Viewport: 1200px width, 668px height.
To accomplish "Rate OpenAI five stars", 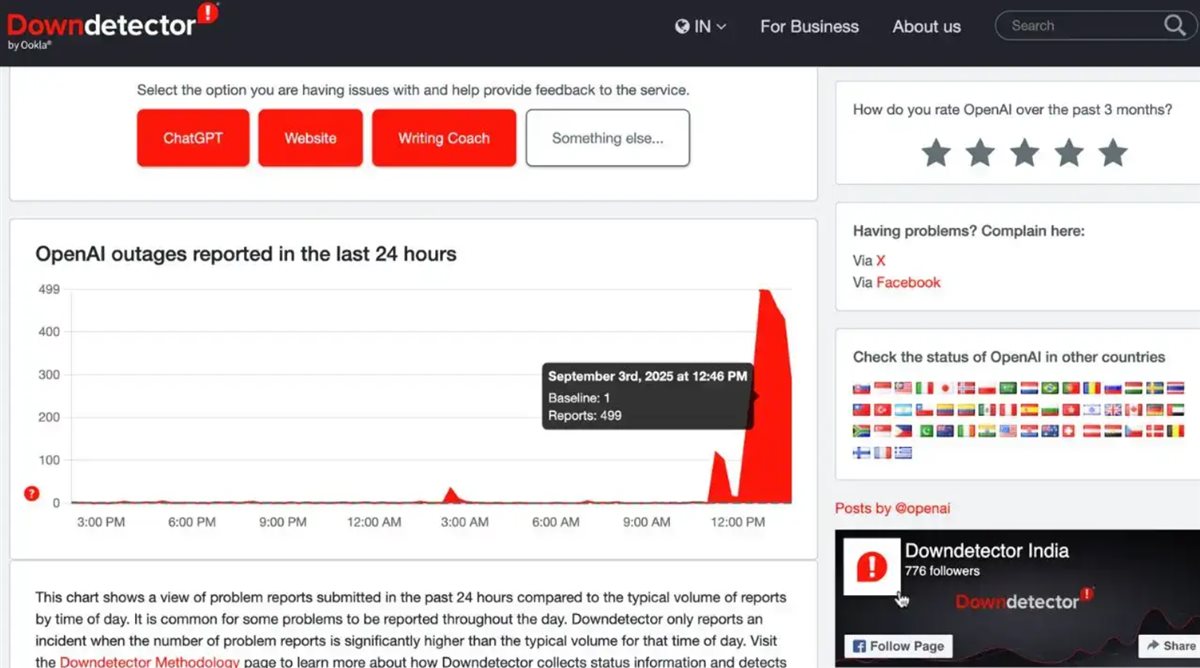I will point(1112,153).
